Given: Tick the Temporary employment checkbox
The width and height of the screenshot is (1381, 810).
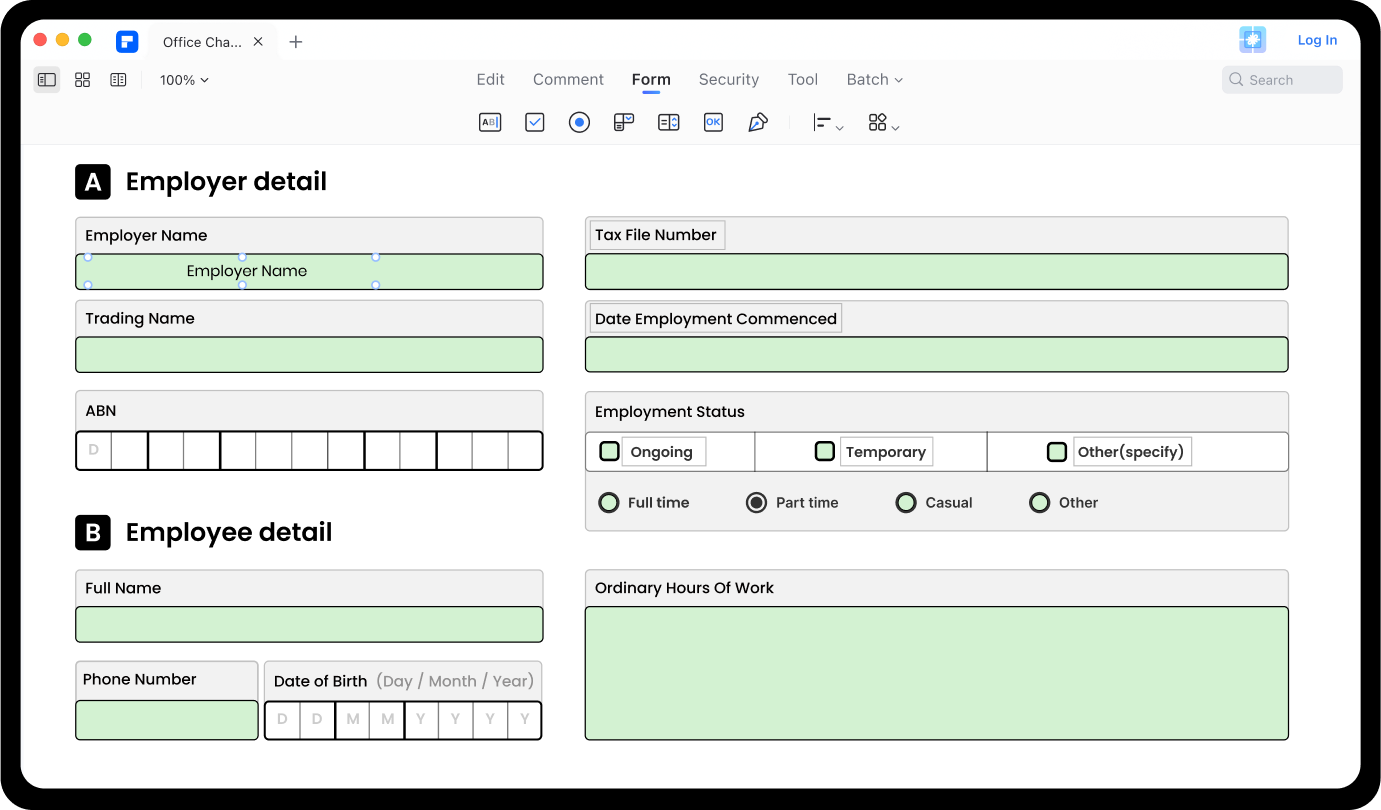Looking at the screenshot, I should pyautogui.click(x=825, y=452).
